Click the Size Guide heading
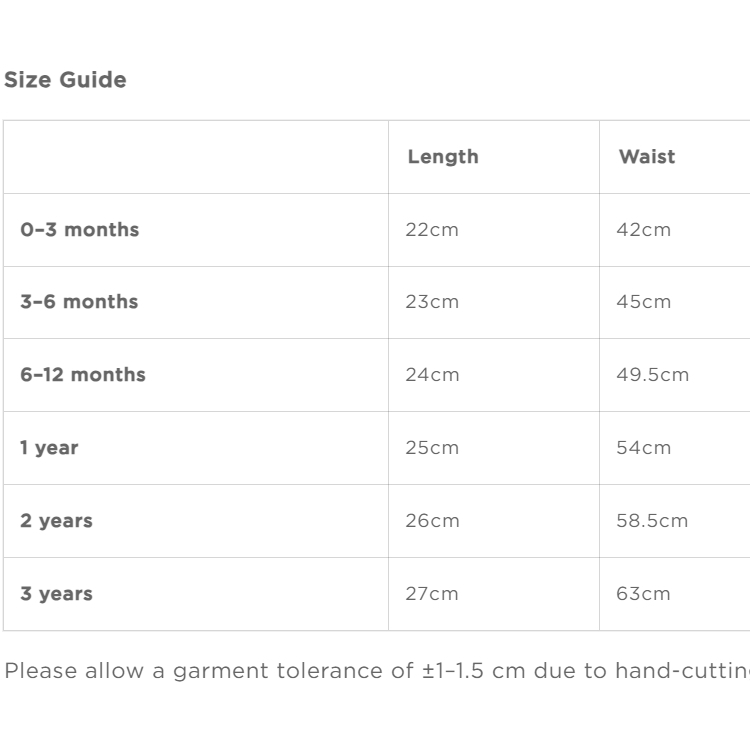This screenshot has width=750, height=750. tap(66, 80)
